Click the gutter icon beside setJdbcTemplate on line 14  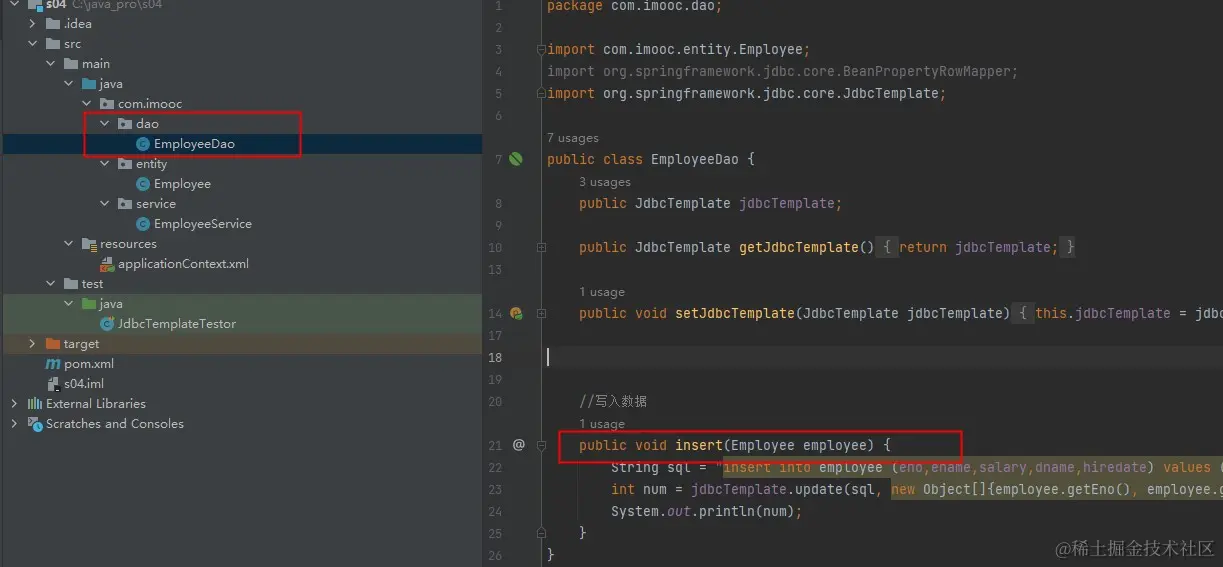[x=516, y=313]
